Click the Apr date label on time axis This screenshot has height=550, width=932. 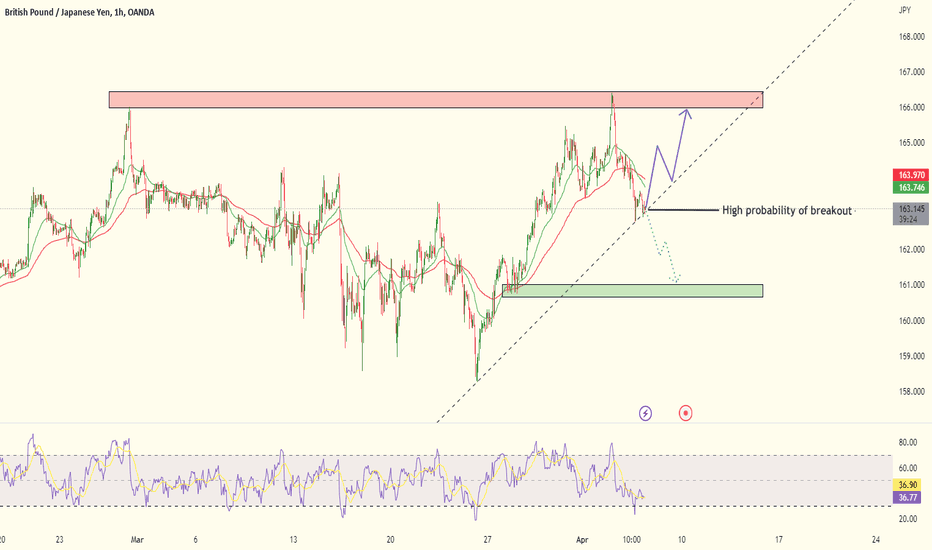(x=582, y=540)
